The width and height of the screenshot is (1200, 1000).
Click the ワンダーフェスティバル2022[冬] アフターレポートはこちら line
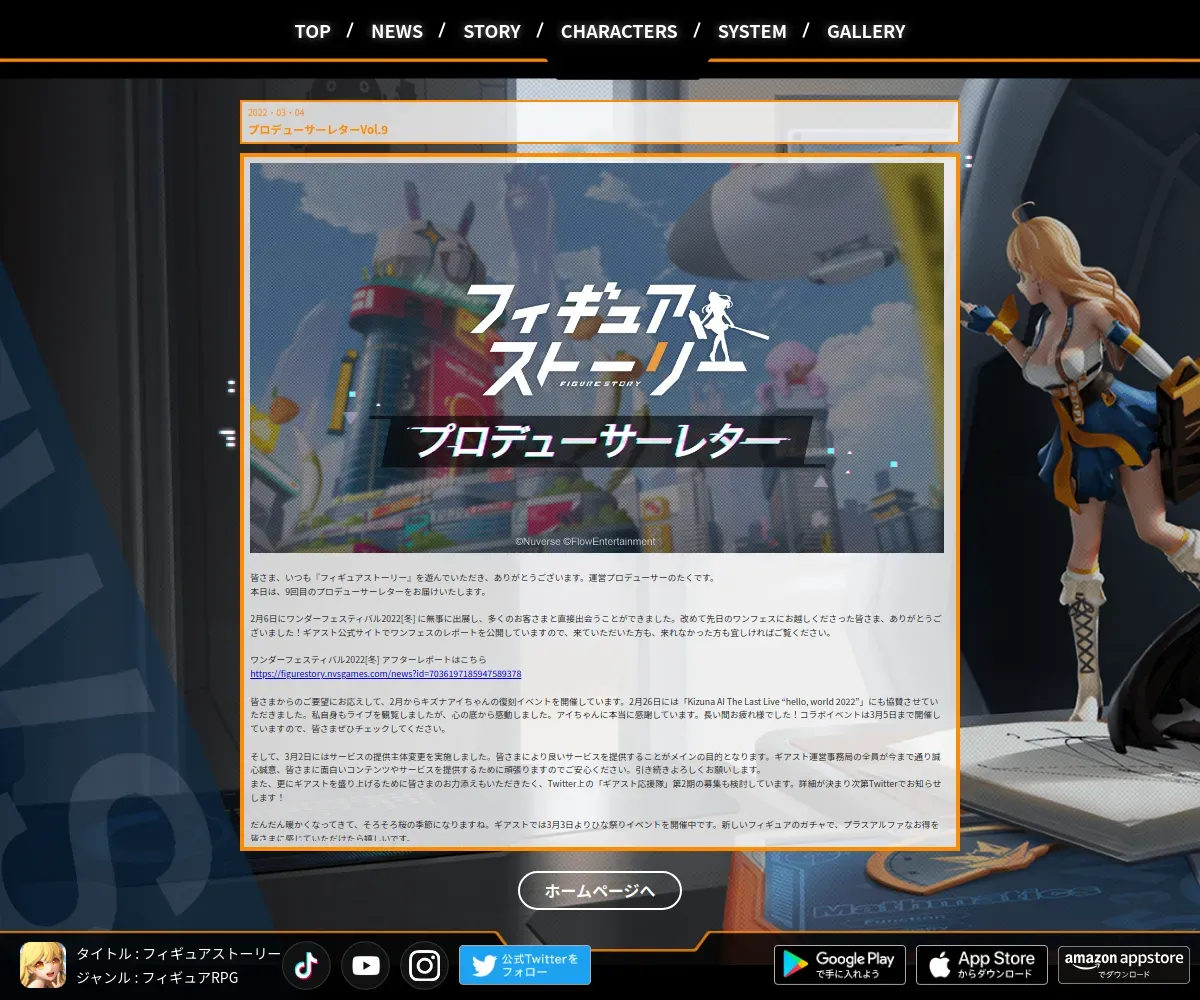tap(368, 660)
